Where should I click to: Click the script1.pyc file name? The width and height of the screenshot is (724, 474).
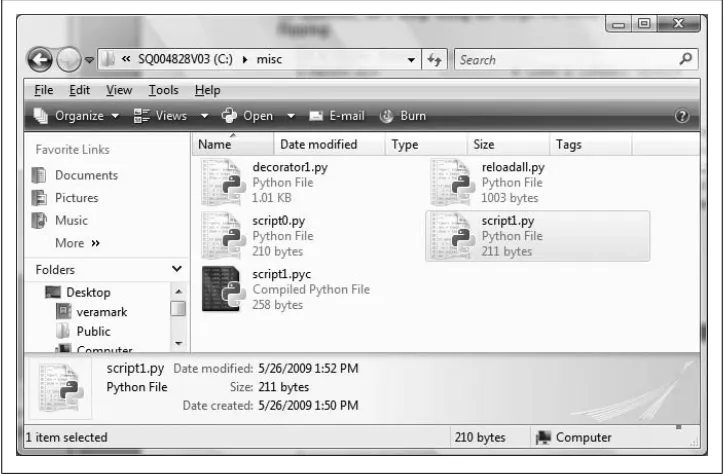282,274
